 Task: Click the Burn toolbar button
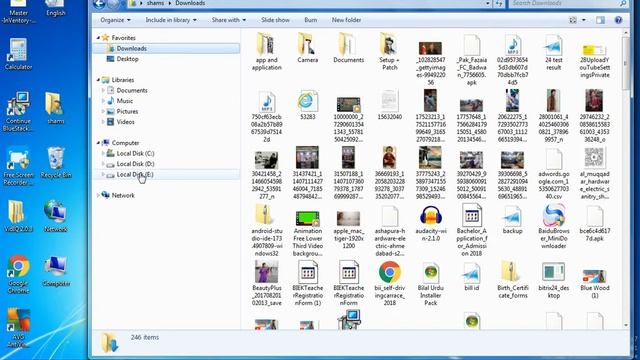pyautogui.click(x=310, y=20)
